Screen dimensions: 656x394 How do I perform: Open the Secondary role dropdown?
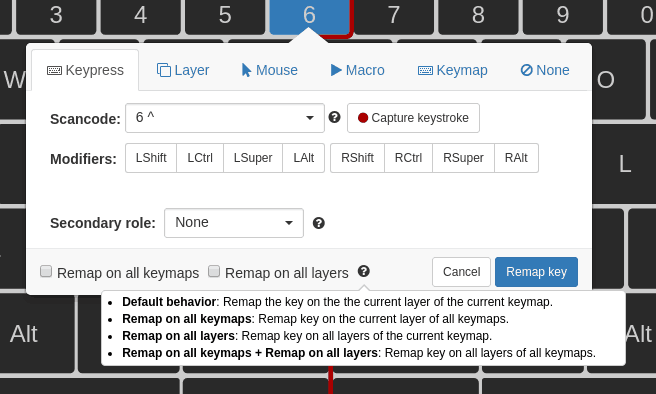coord(234,223)
